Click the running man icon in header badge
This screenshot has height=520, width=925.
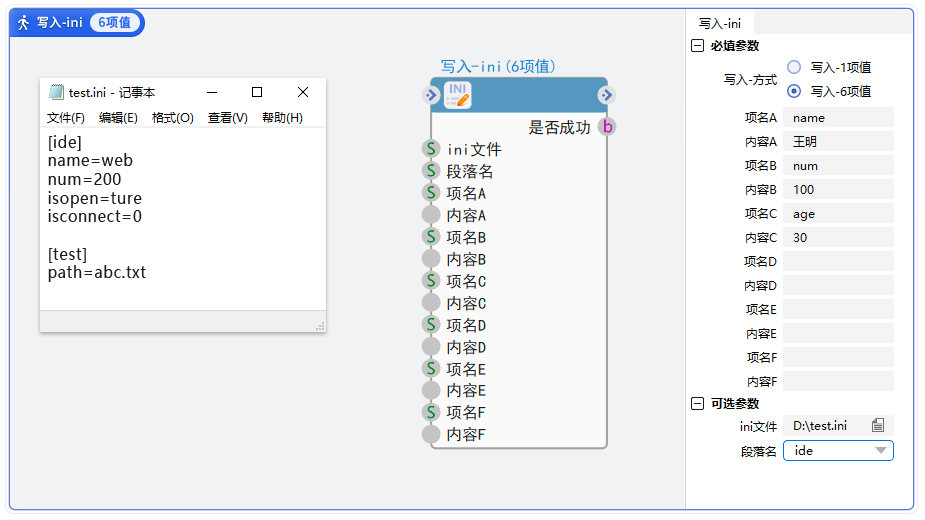tap(23, 23)
